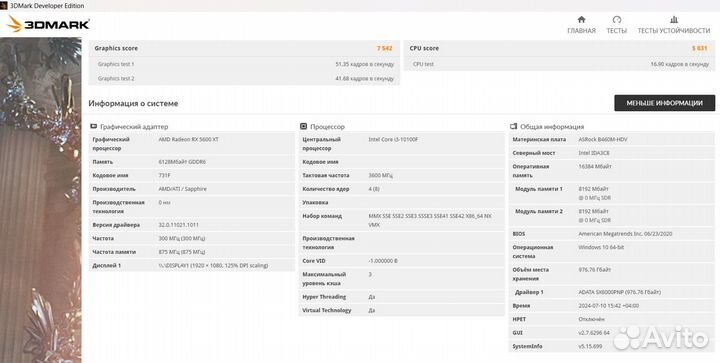Click the Graphics test 2 row

(x=244, y=78)
